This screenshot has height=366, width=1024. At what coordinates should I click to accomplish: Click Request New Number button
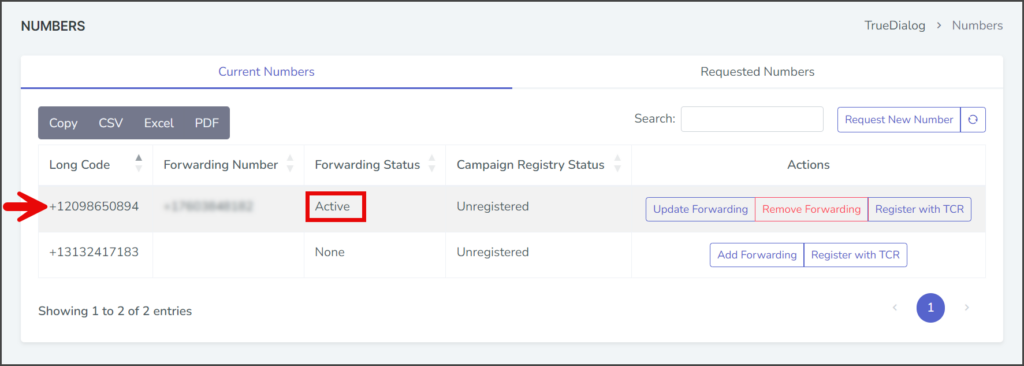click(899, 120)
